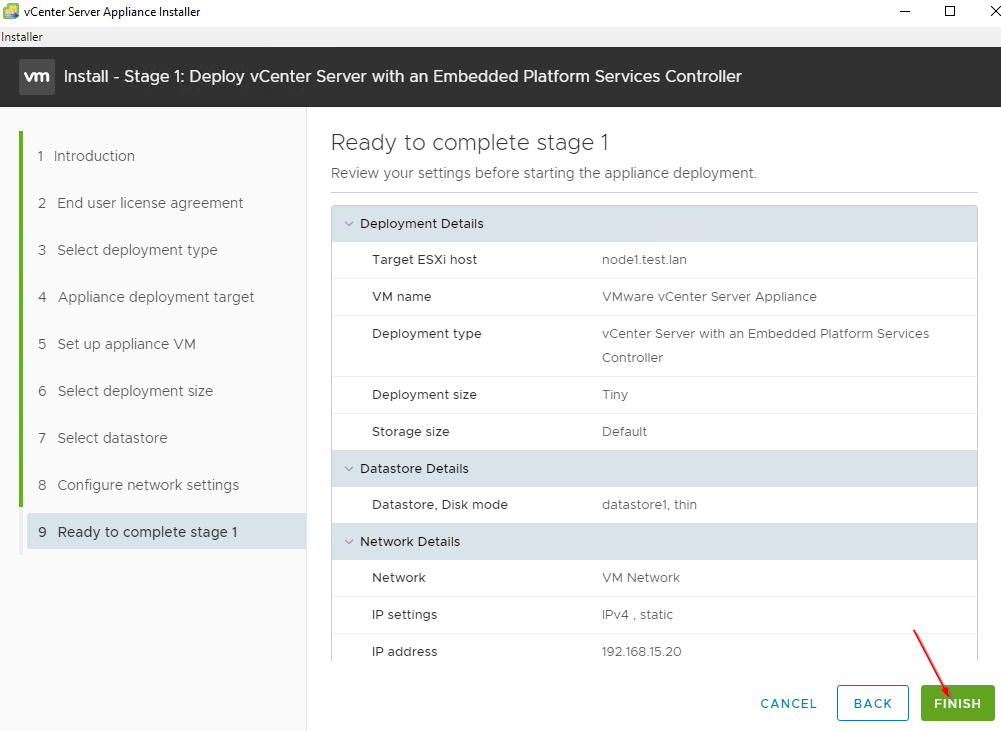
Task: Click the Finish button
Action: click(x=958, y=703)
